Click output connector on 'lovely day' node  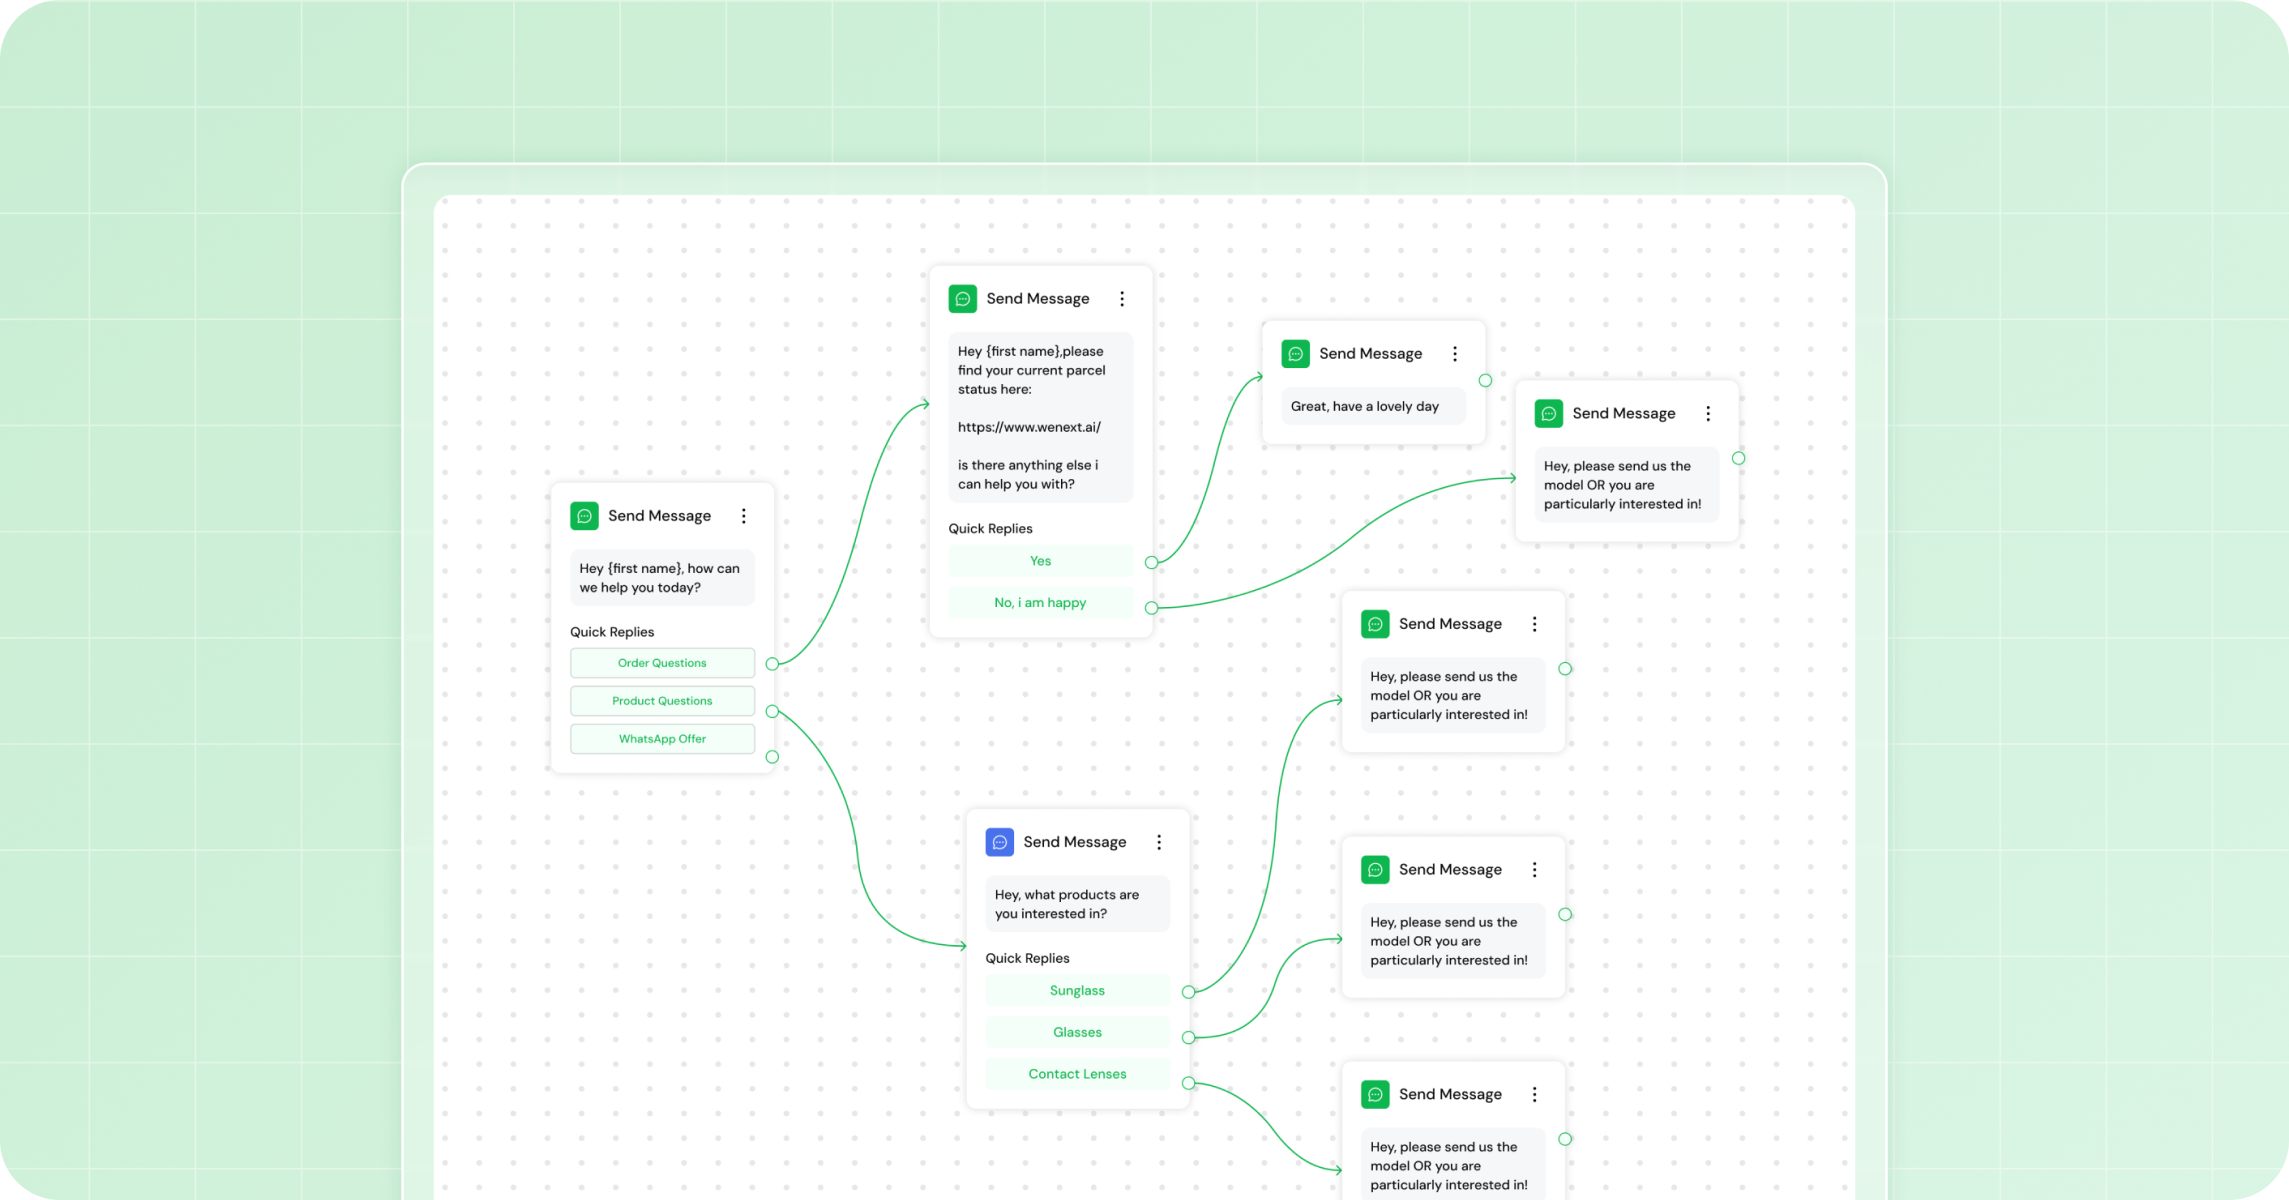click(1485, 381)
